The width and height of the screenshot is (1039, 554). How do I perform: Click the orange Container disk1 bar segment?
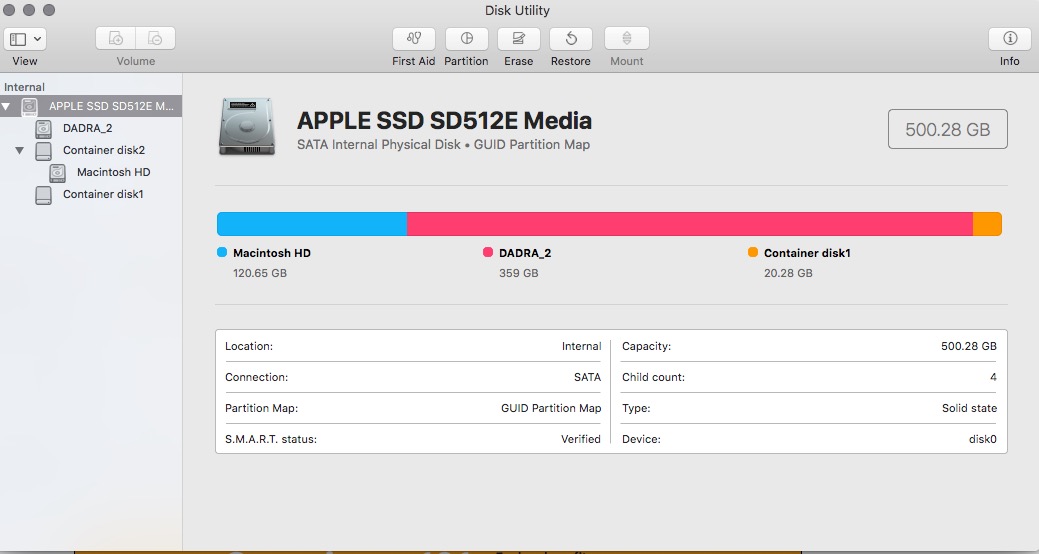point(987,224)
